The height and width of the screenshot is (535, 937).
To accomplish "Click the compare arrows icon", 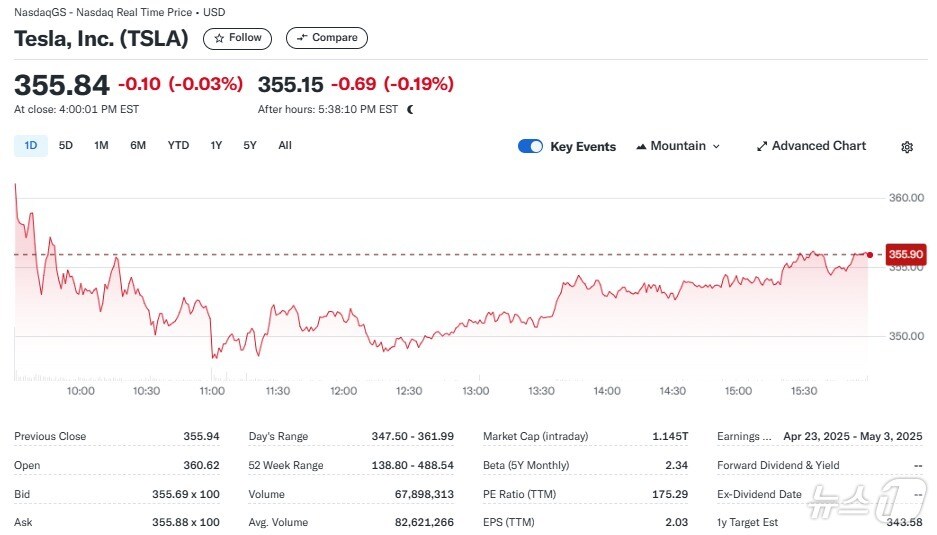I will (x=301, y=38).
